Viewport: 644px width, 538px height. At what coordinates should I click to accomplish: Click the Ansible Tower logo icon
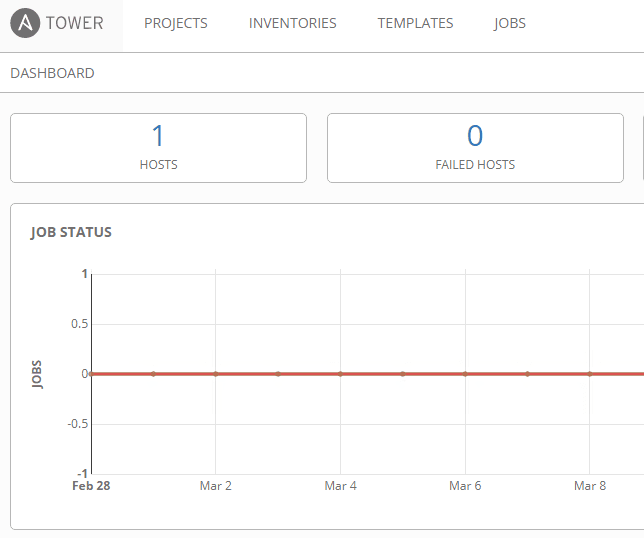click(26, 23)
